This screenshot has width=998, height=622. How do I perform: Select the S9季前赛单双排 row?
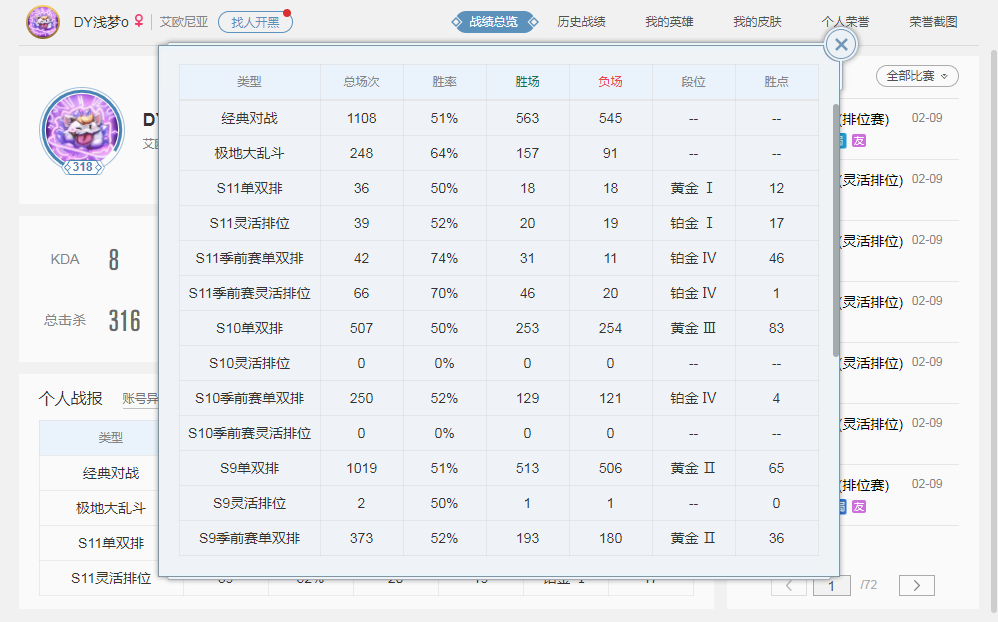click(x=499, y=538)
